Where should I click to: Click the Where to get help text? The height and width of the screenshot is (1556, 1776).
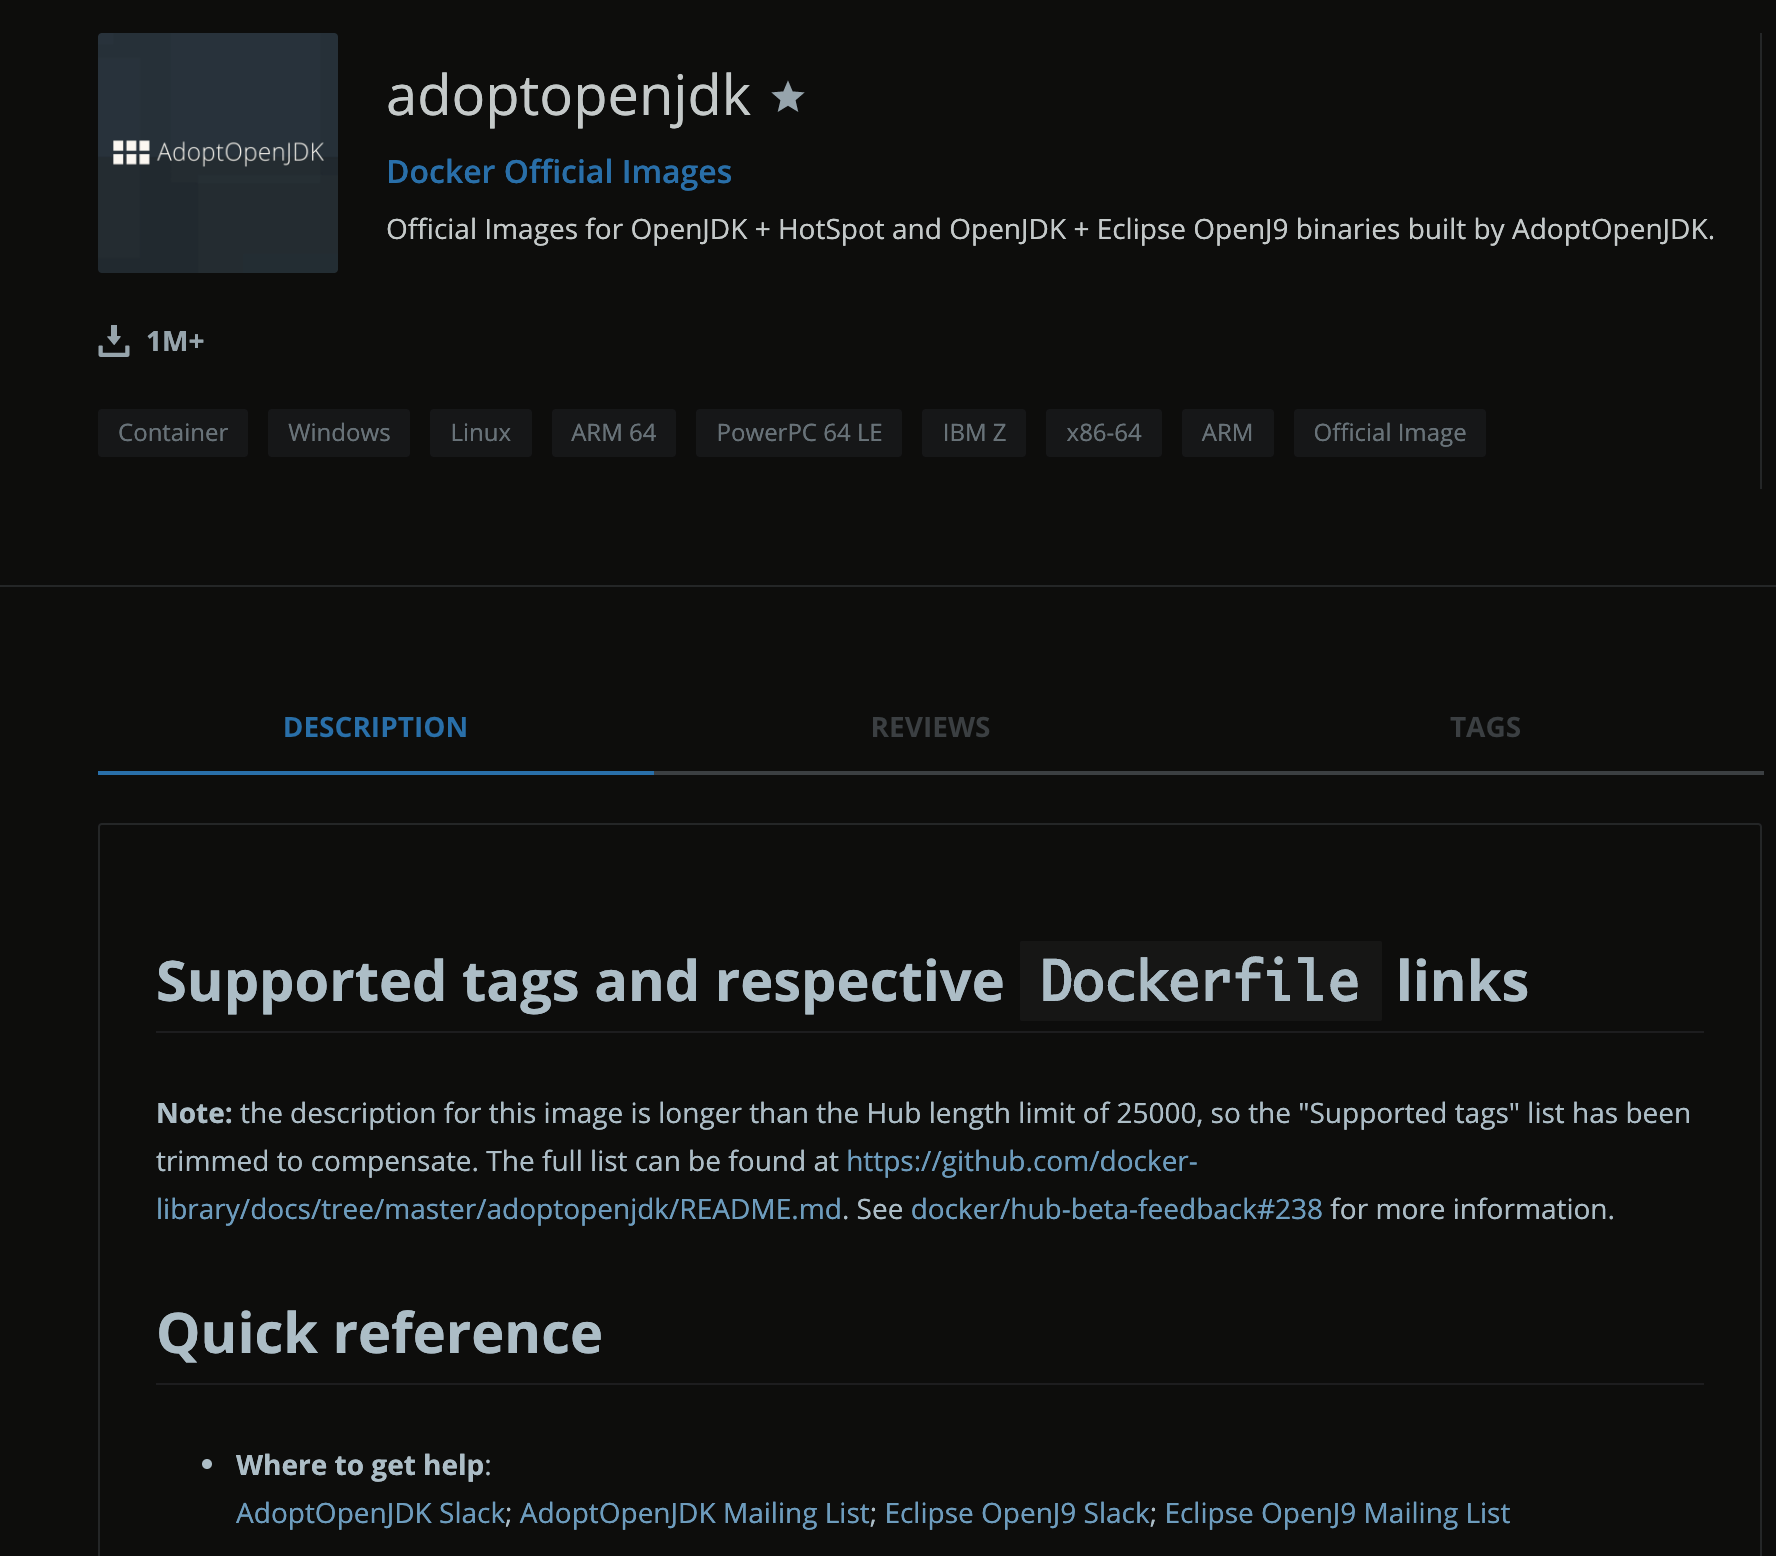point(362,1465)
